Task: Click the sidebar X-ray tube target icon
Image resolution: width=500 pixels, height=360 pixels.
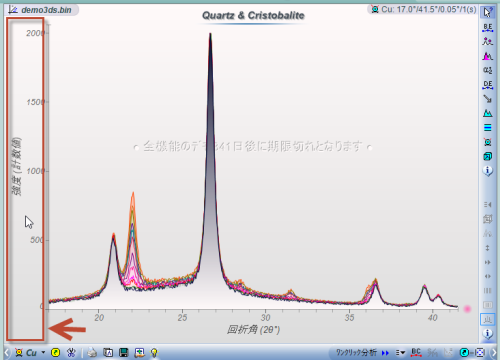Action: tap(488, 142)
